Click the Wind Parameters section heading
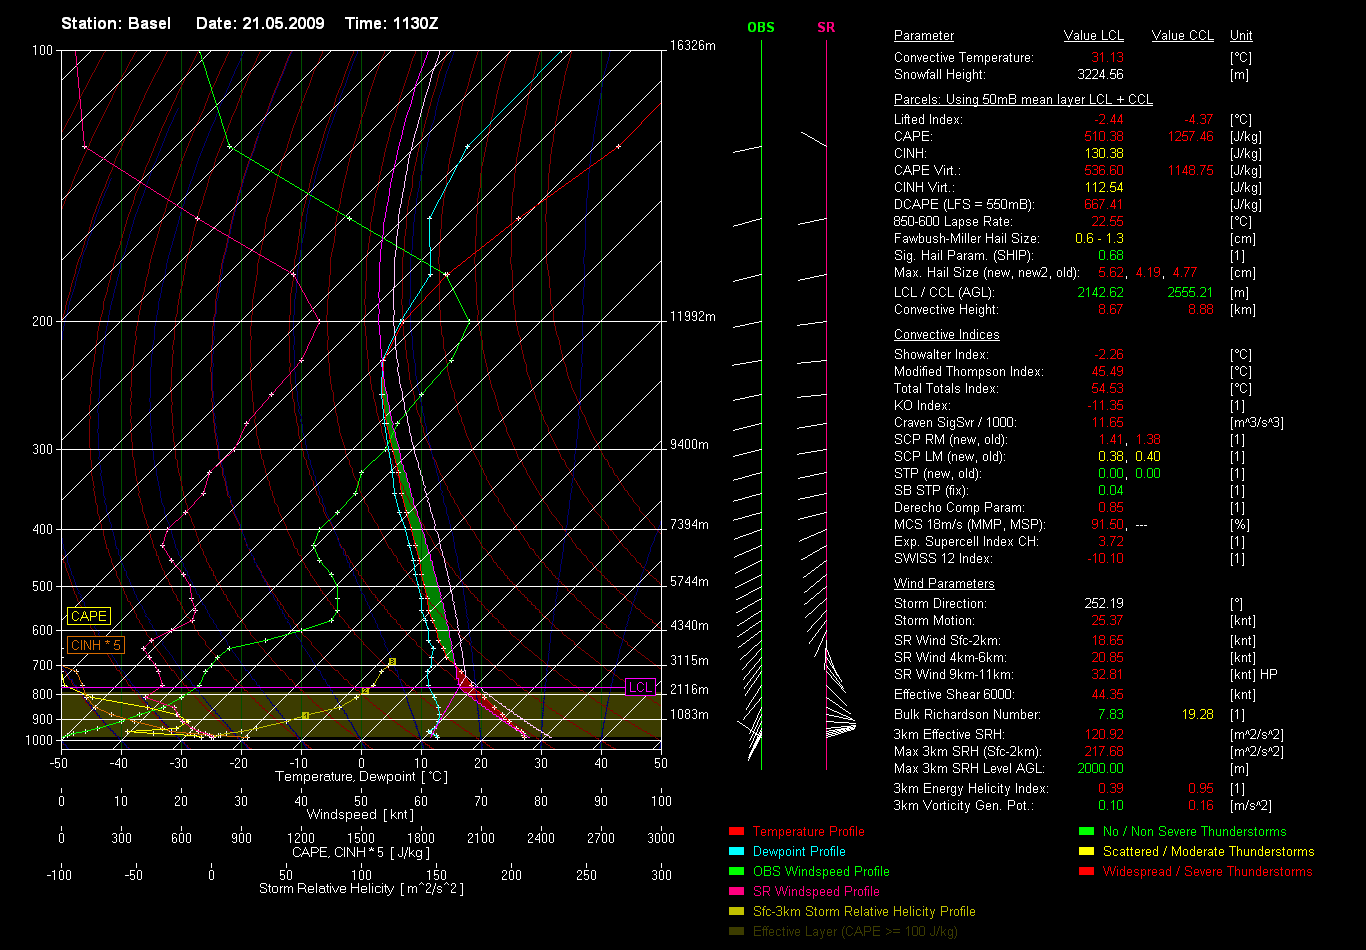The width and height of the screenshot is (1366, 950). pos(944,583)
